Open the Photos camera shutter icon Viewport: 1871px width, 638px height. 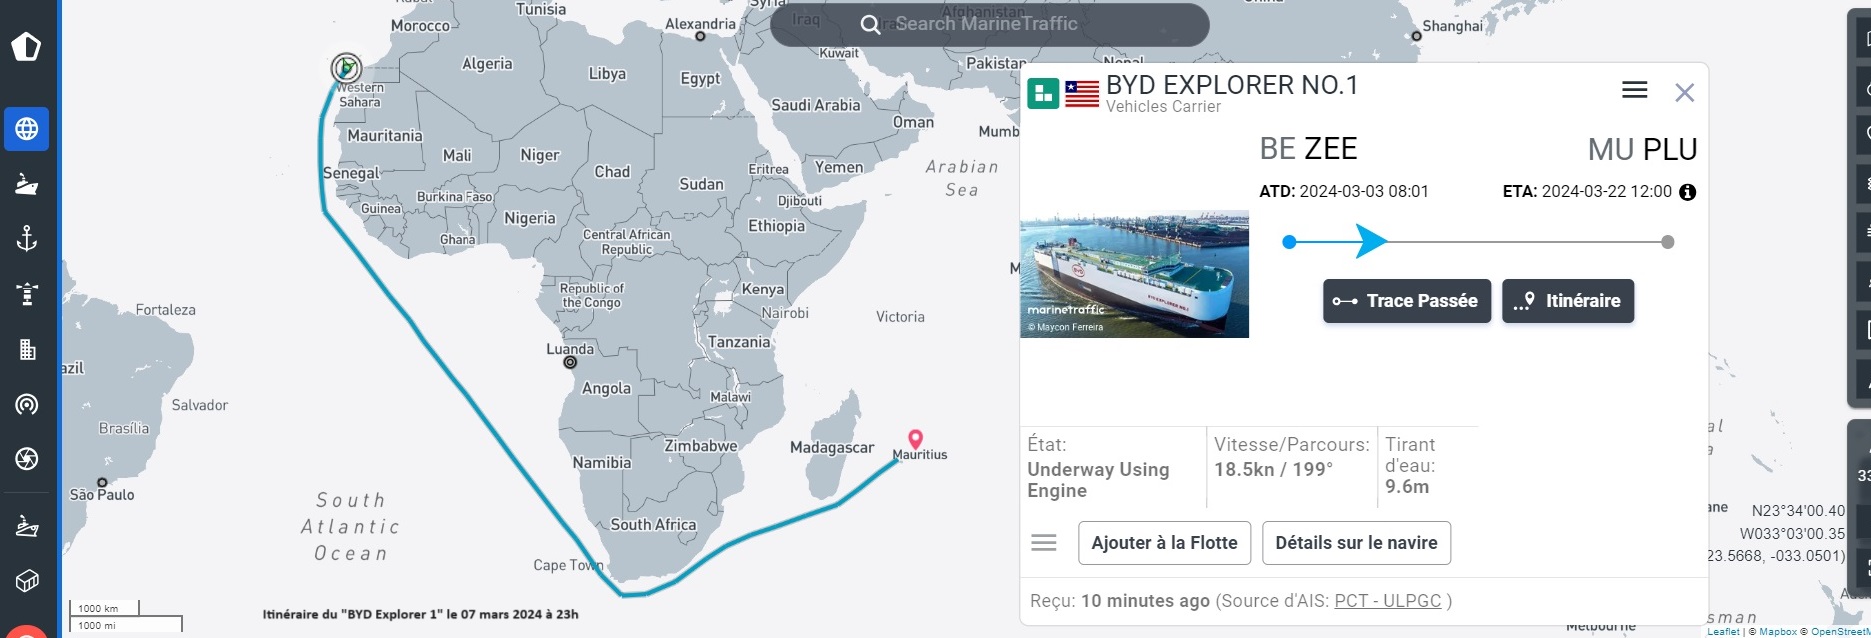point(27,459)
